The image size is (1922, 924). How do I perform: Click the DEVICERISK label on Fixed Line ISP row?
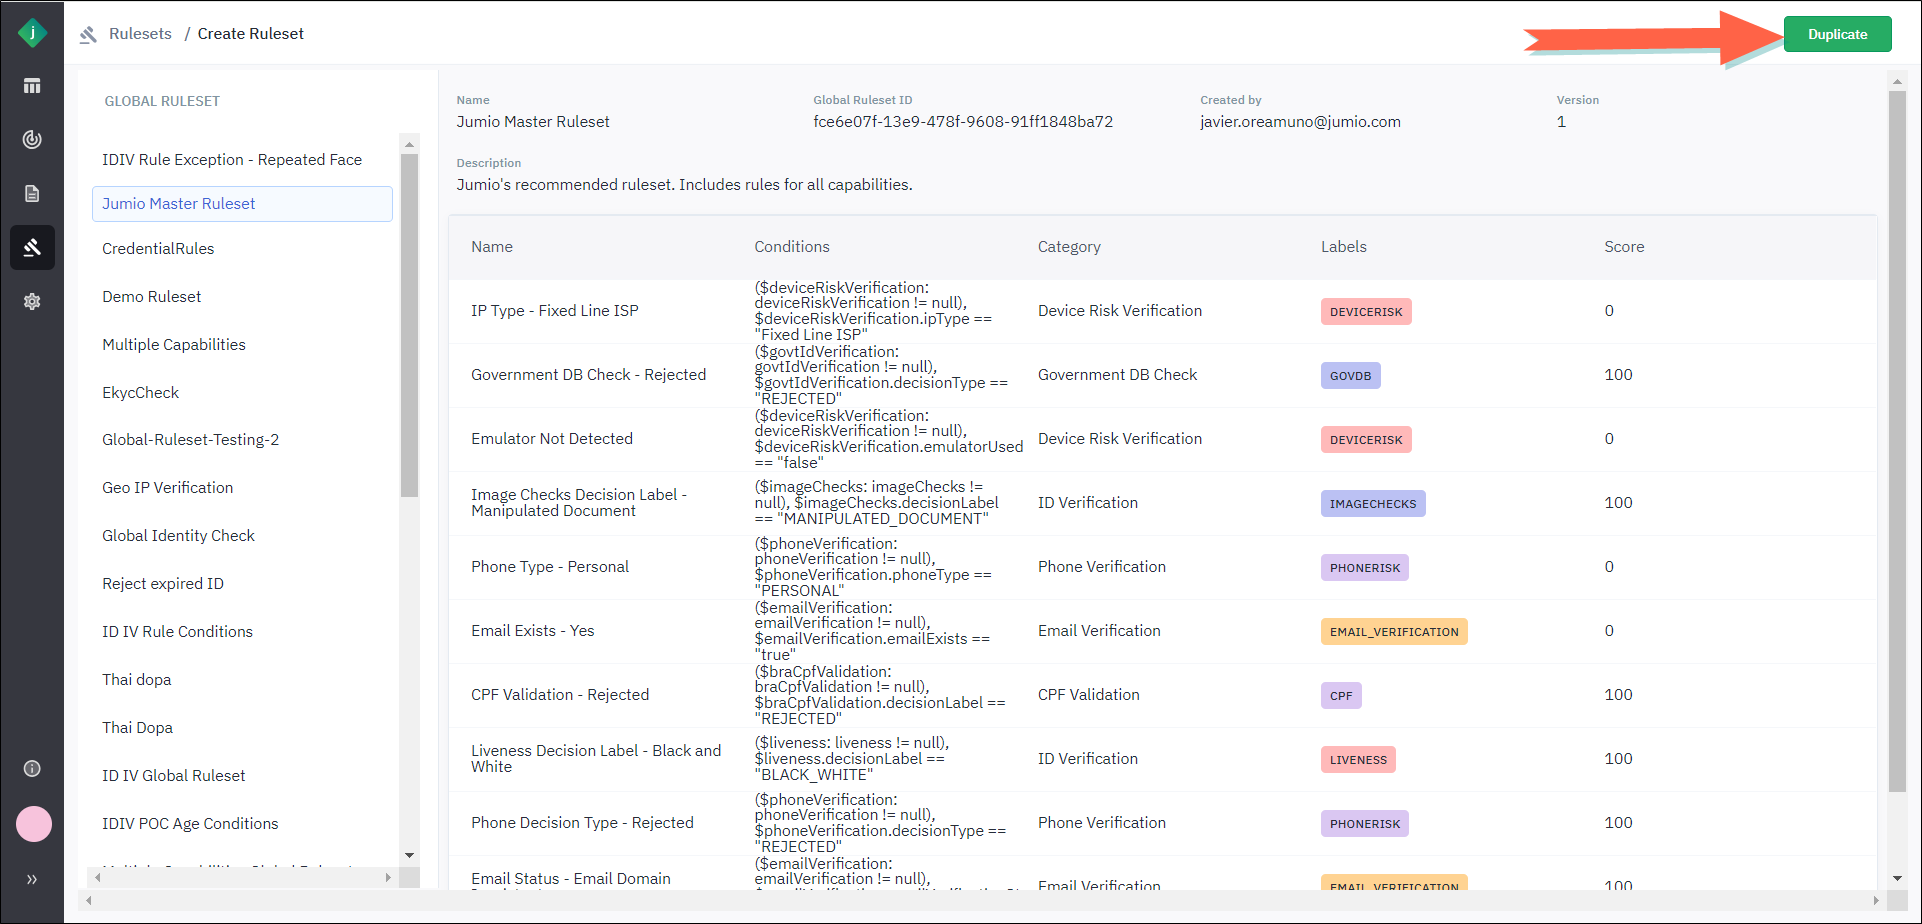point(1365,312)
